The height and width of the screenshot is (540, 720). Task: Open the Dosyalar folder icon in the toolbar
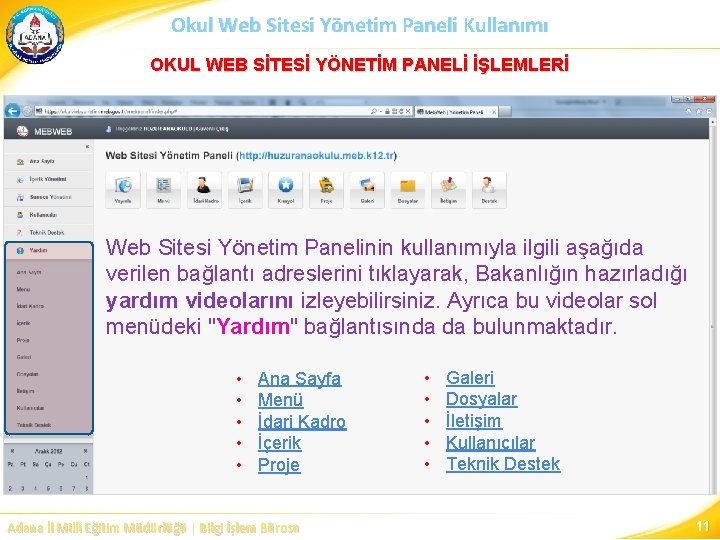pyautogui.click(x=408, y=190)
